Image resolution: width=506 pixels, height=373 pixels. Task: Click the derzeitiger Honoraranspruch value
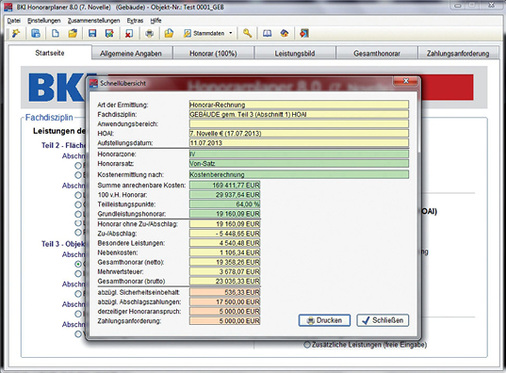pos(225,311)
